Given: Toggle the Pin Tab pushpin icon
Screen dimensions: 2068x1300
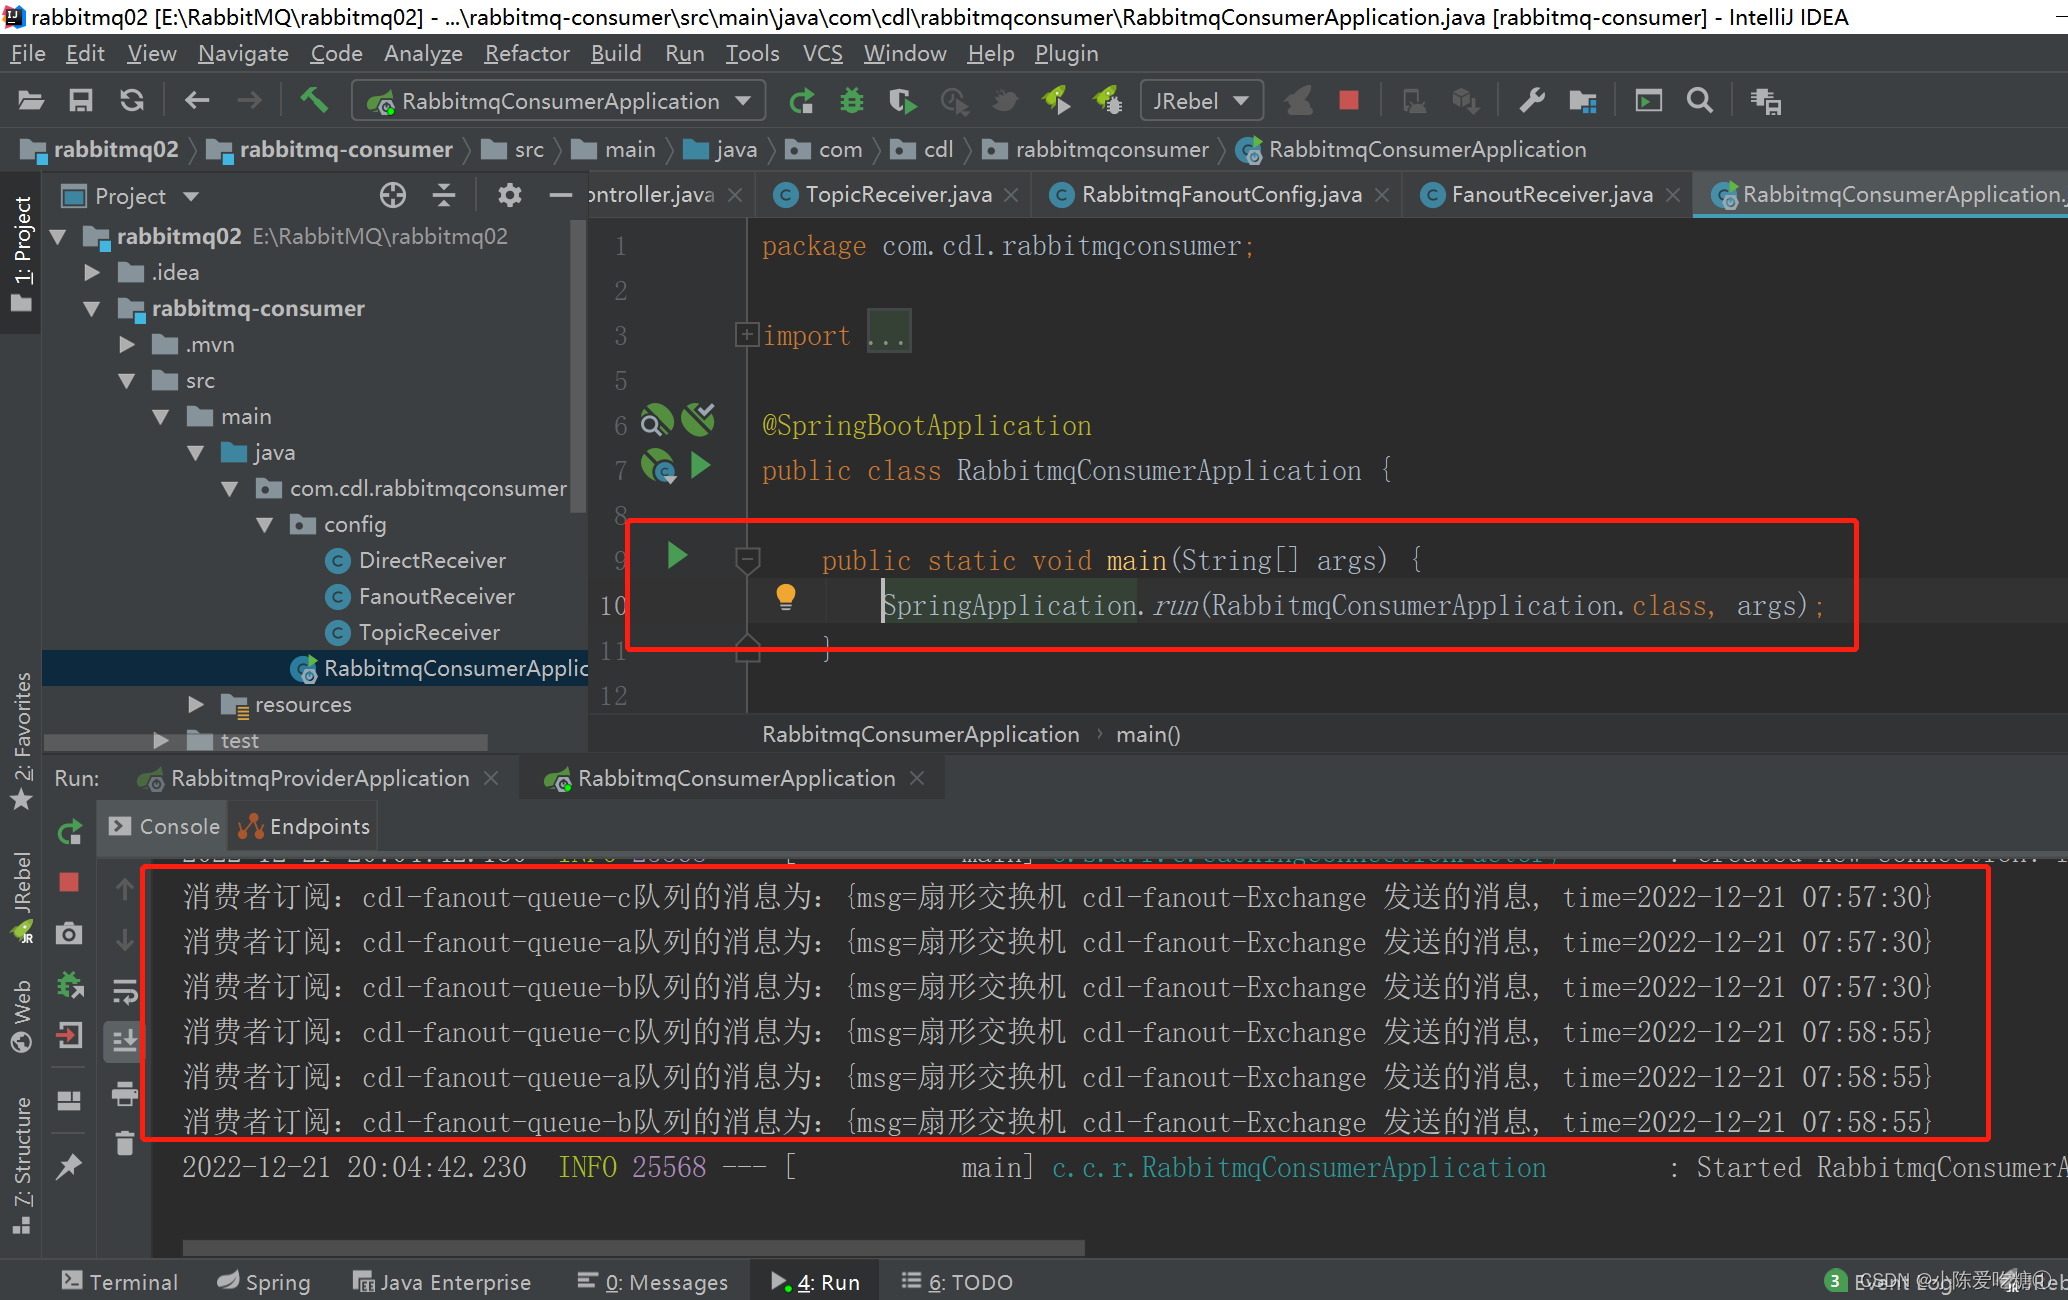Looking at the screenshot, I should (x=69, y=1166).
